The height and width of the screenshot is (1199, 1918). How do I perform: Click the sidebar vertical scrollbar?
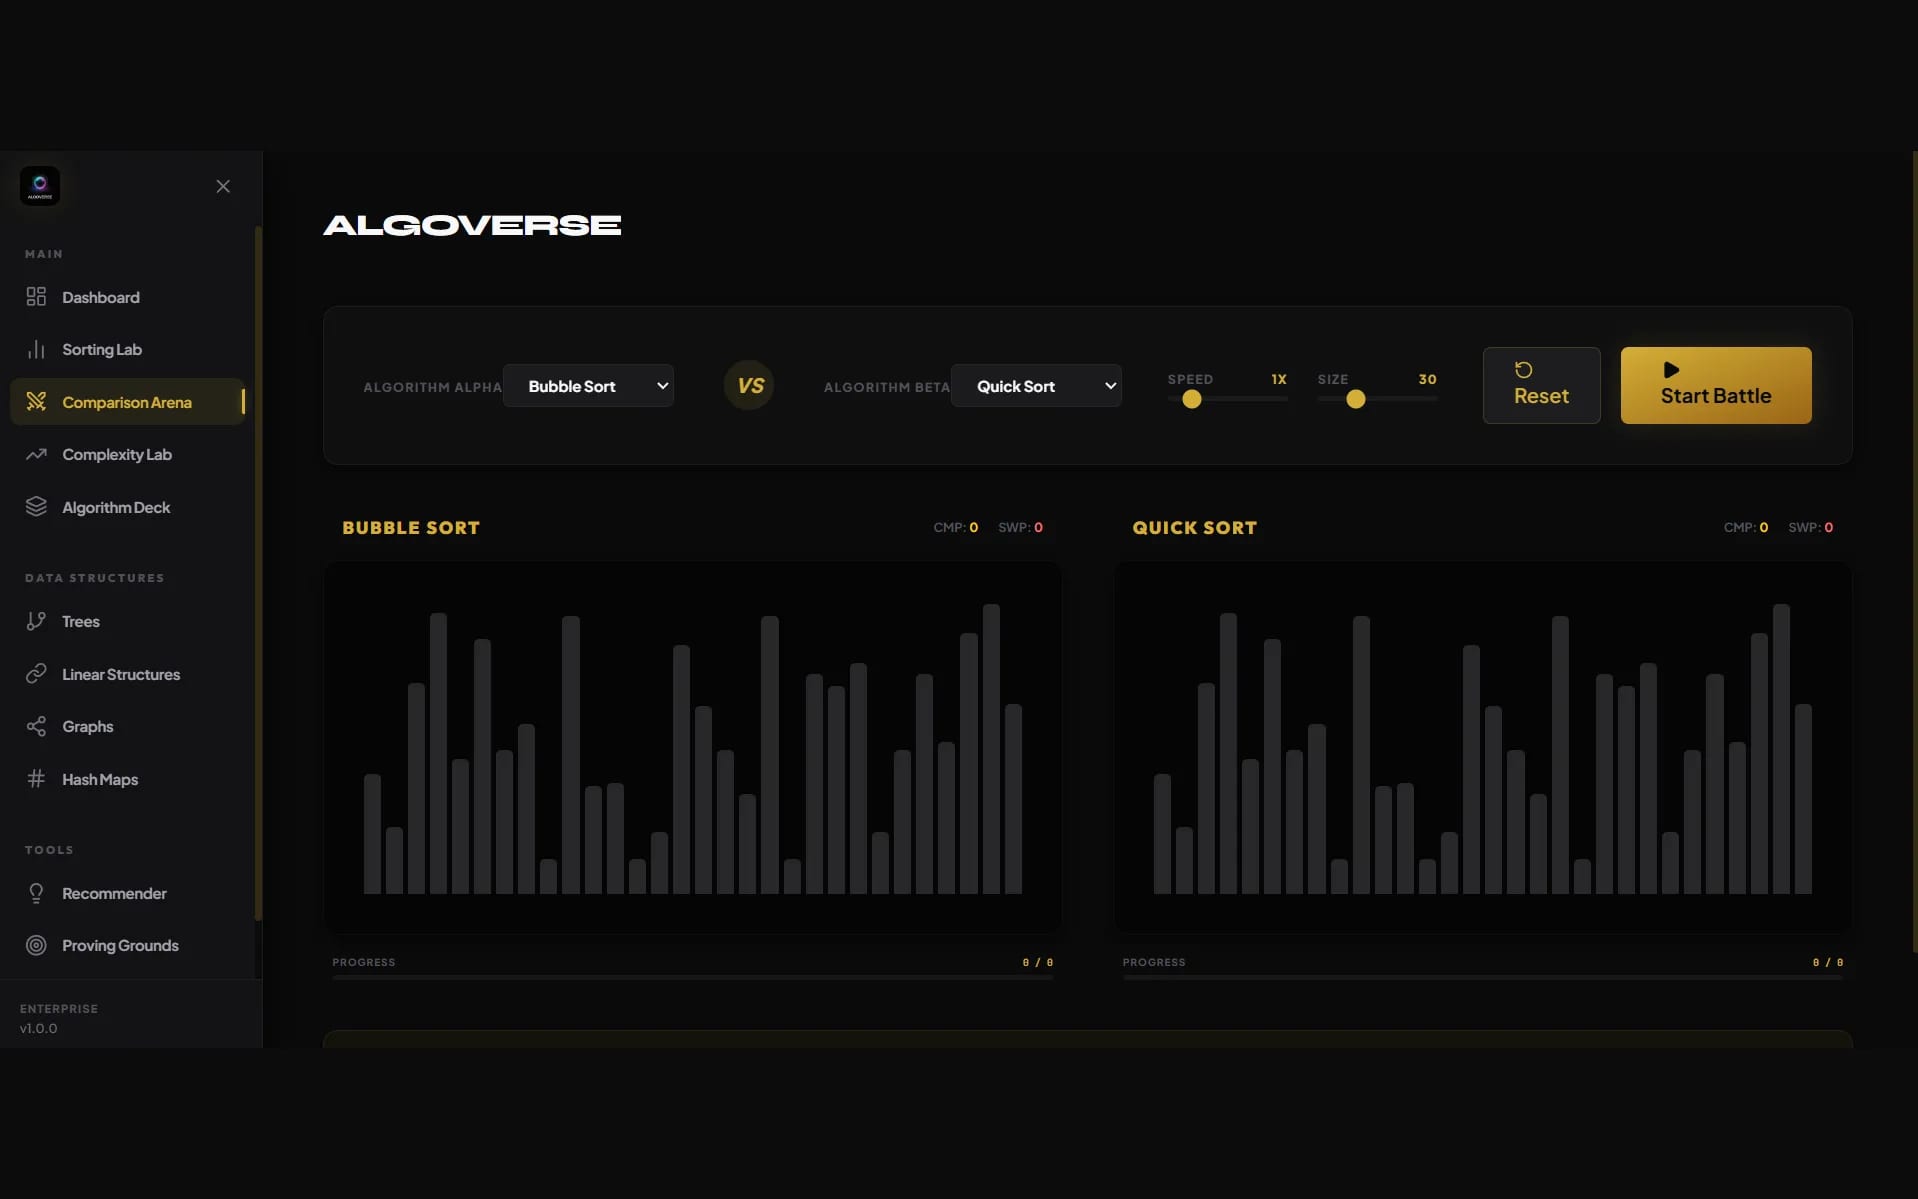click(x=258, y=573)
